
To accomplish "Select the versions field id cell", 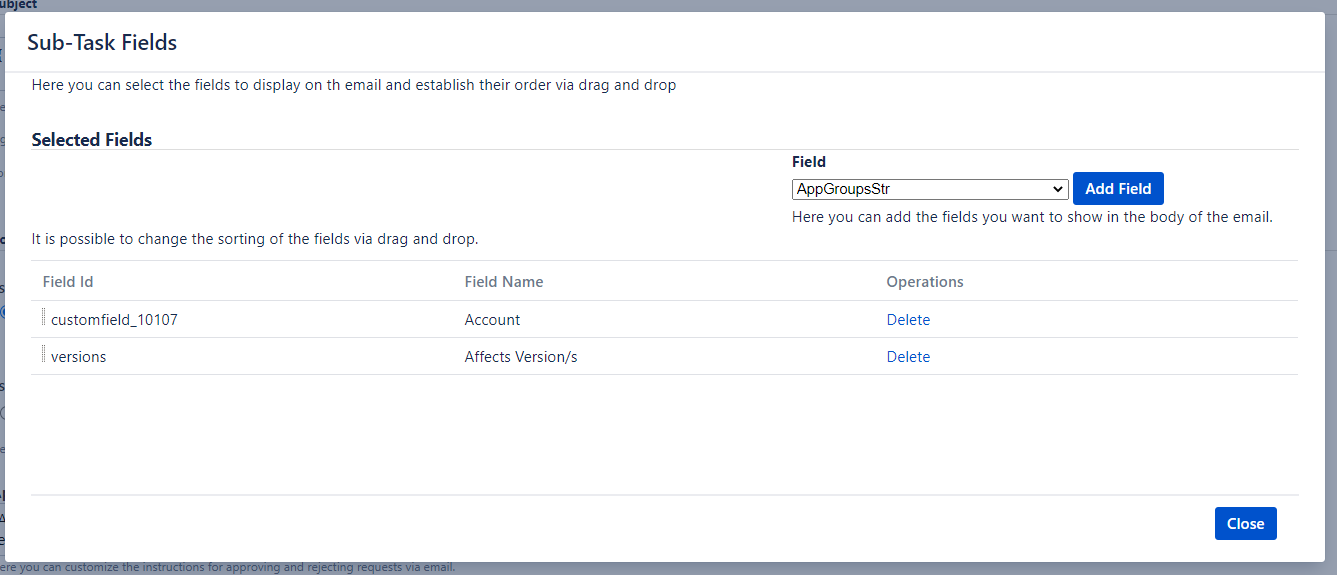I will [78, 357].
